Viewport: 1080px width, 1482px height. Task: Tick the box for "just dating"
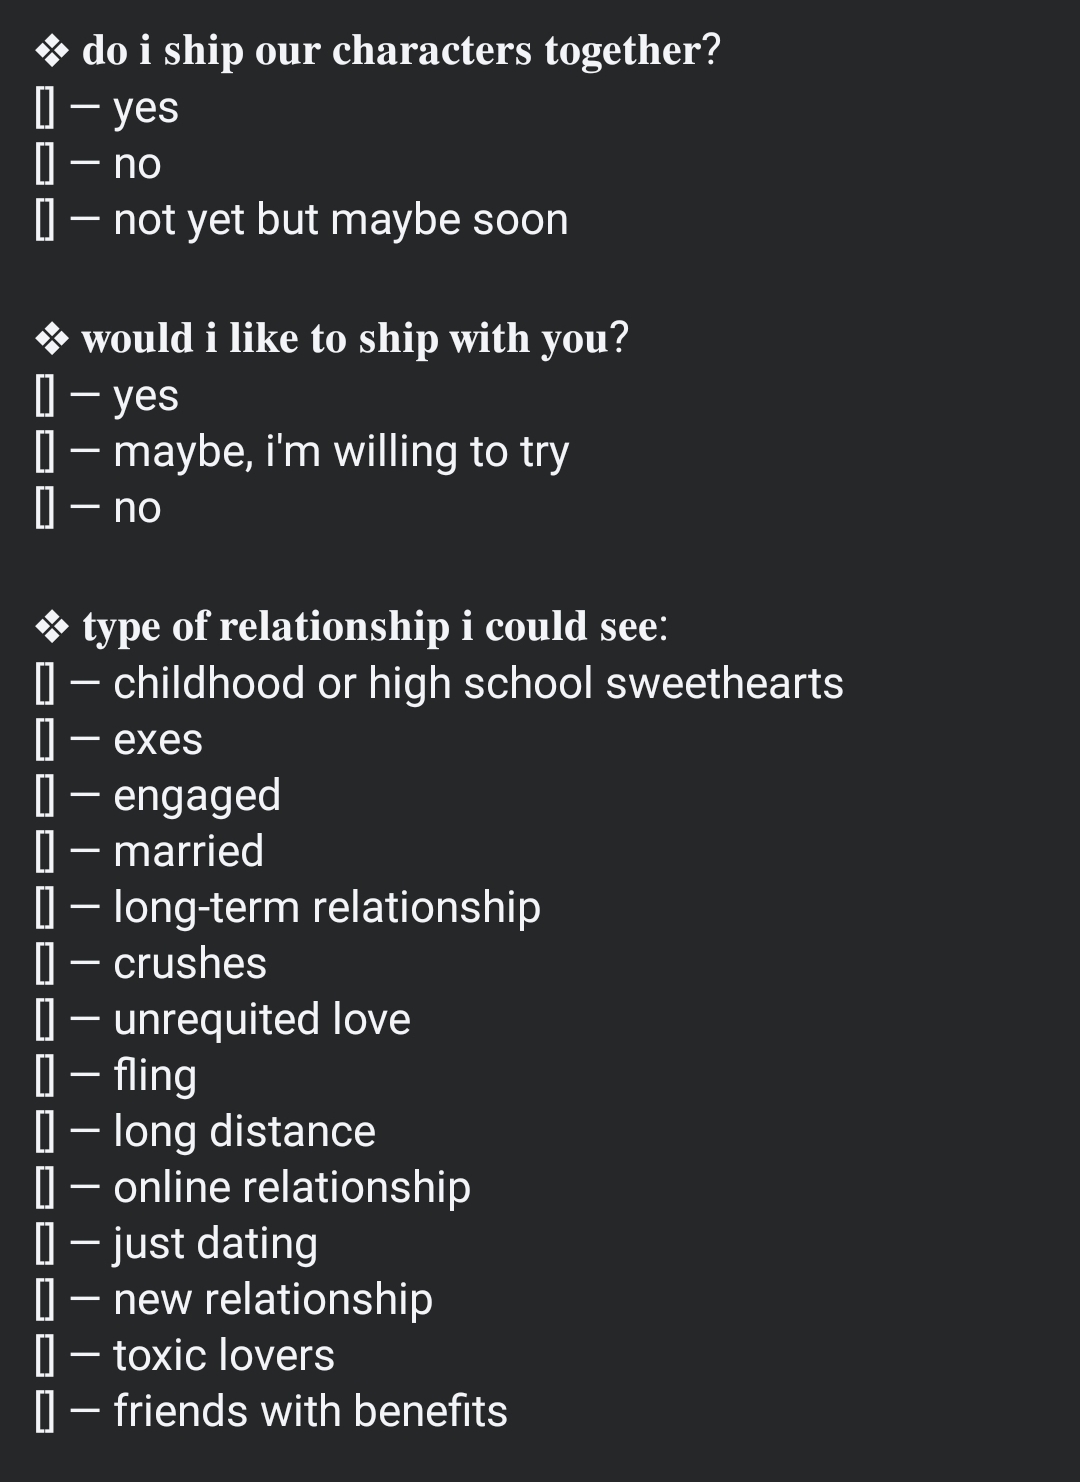pyautogui.click(x=45, y=1245)
